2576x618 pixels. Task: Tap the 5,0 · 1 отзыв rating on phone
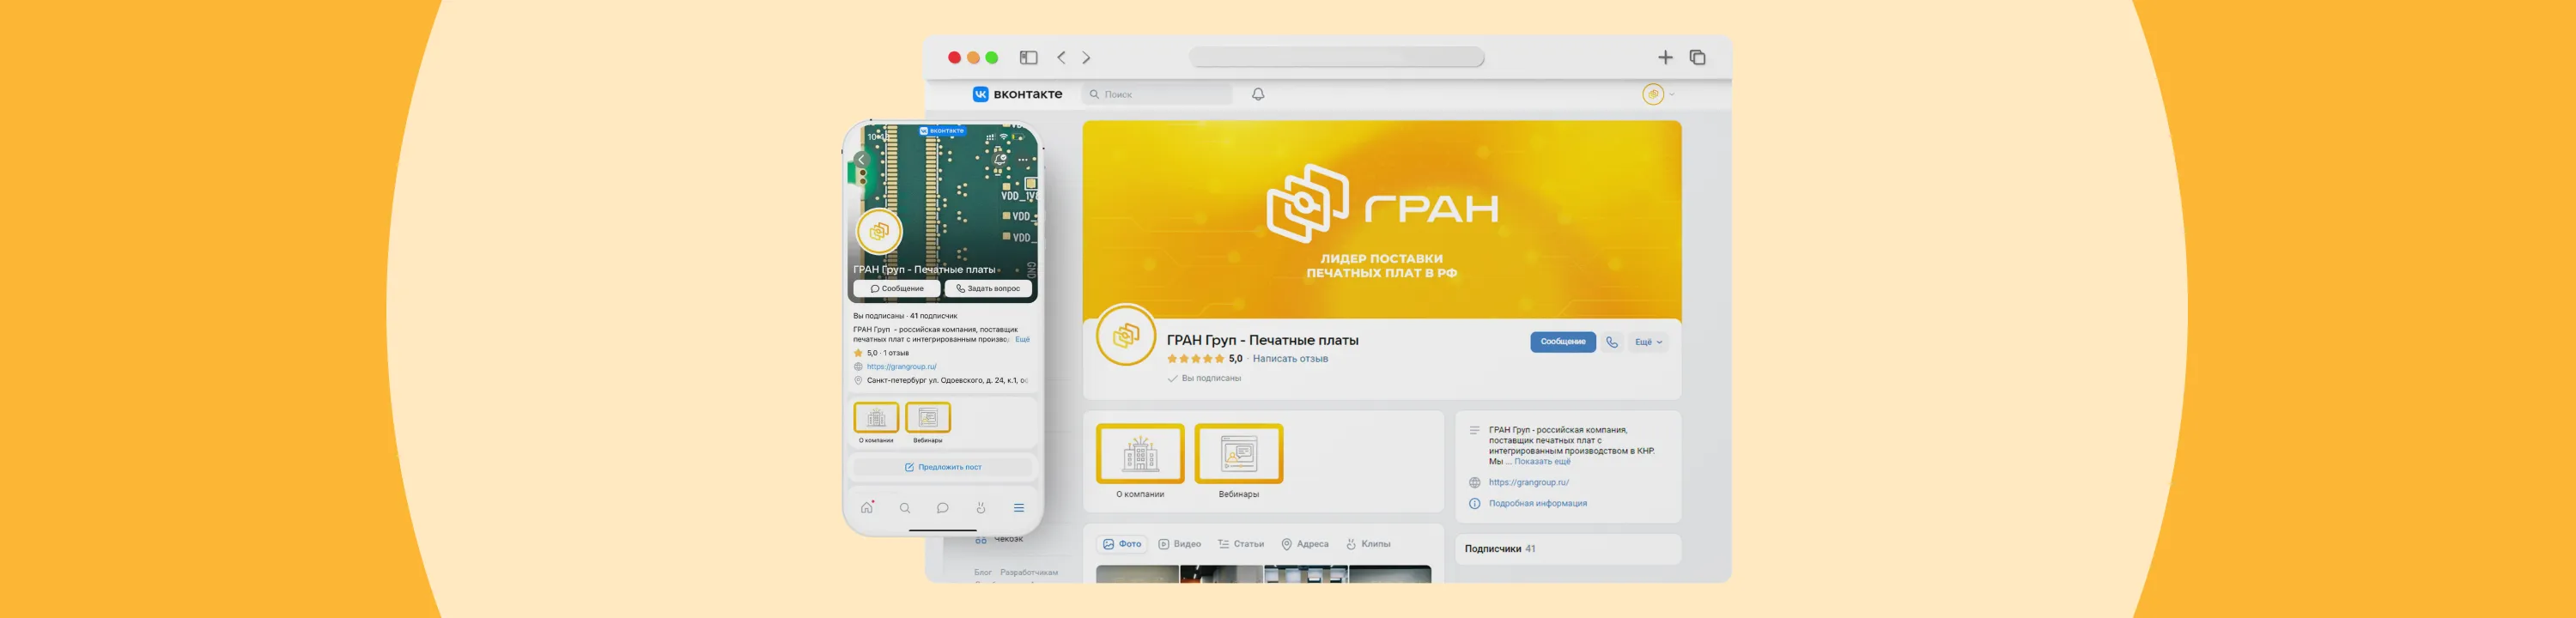881,353
